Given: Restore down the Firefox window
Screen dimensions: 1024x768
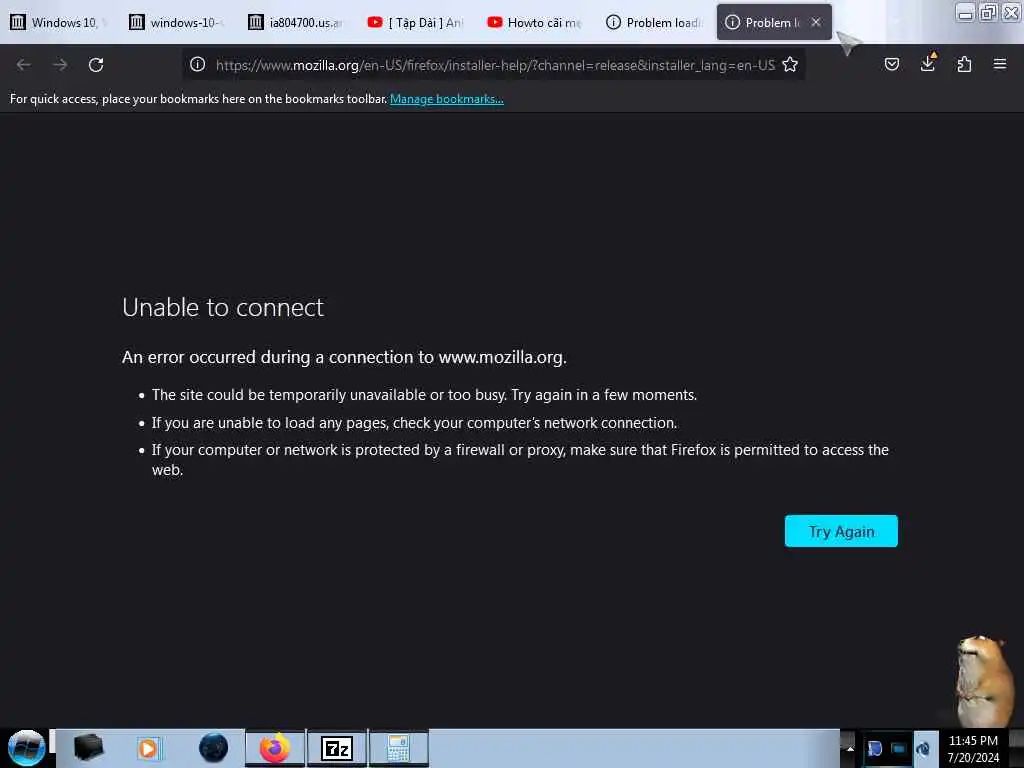Looking at the screenshot, I should [x=988, y=12].
